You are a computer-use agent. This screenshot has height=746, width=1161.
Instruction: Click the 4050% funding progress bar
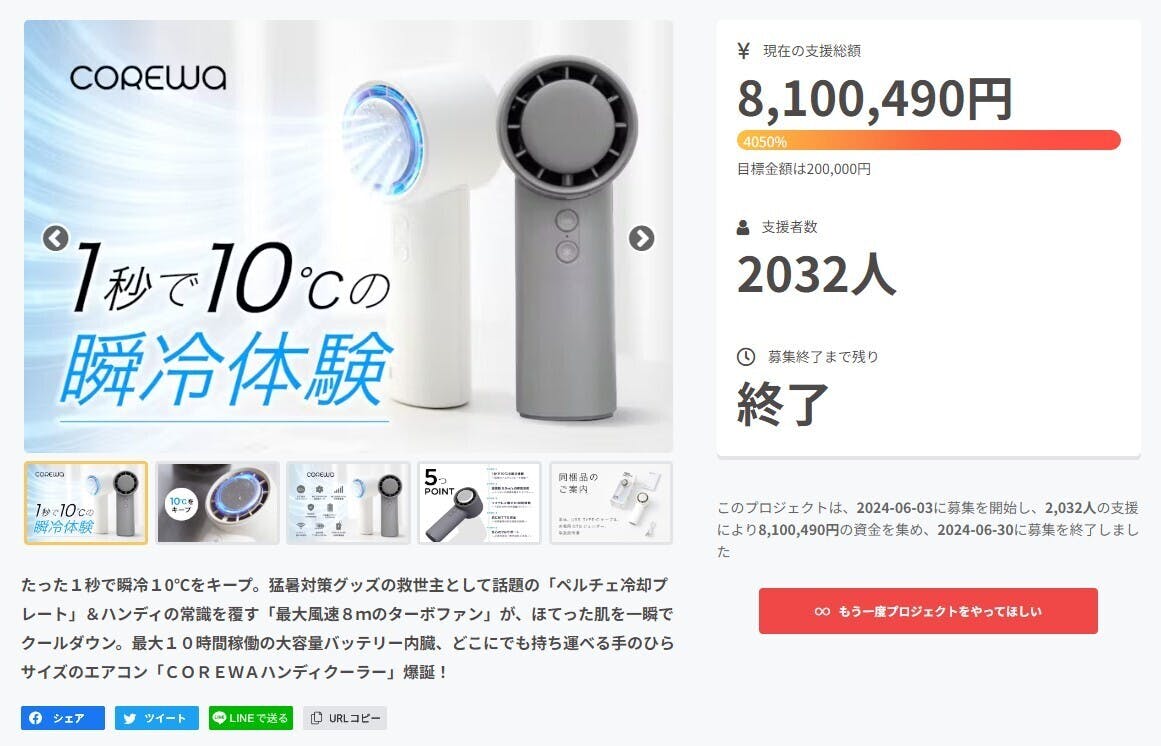[929, 141]
